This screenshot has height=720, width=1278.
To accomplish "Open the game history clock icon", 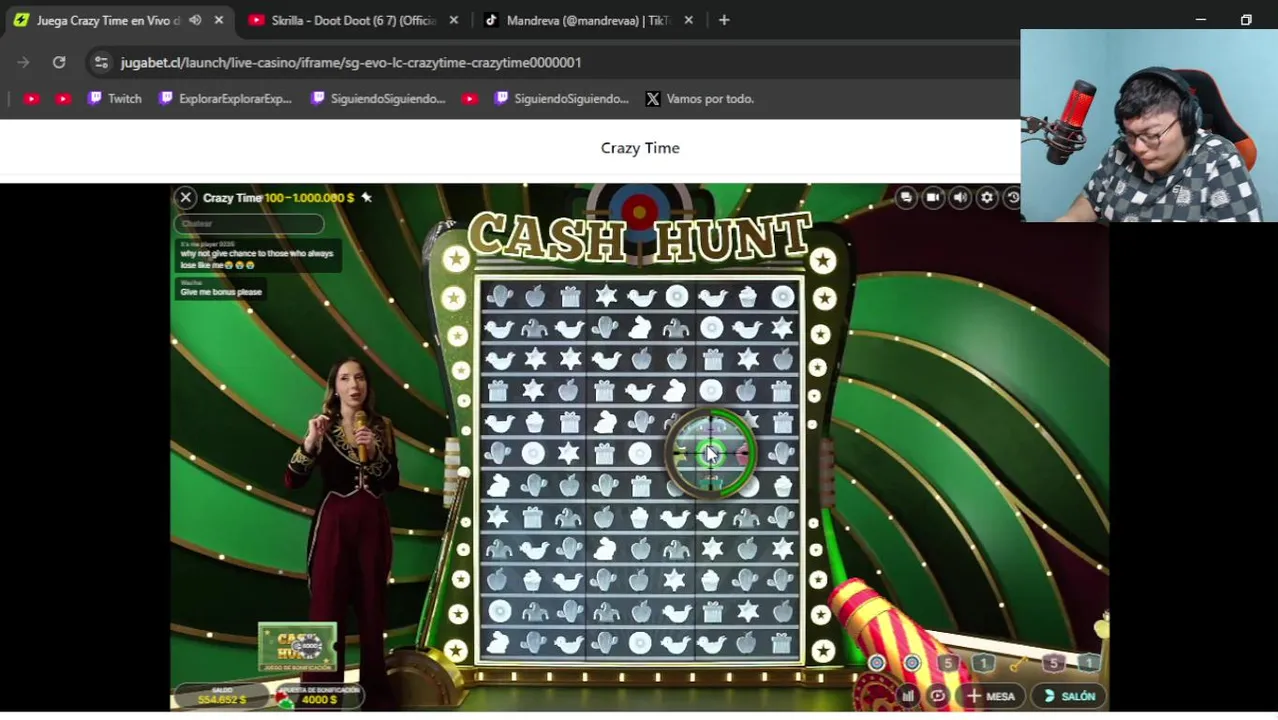I will (1013, 198).
